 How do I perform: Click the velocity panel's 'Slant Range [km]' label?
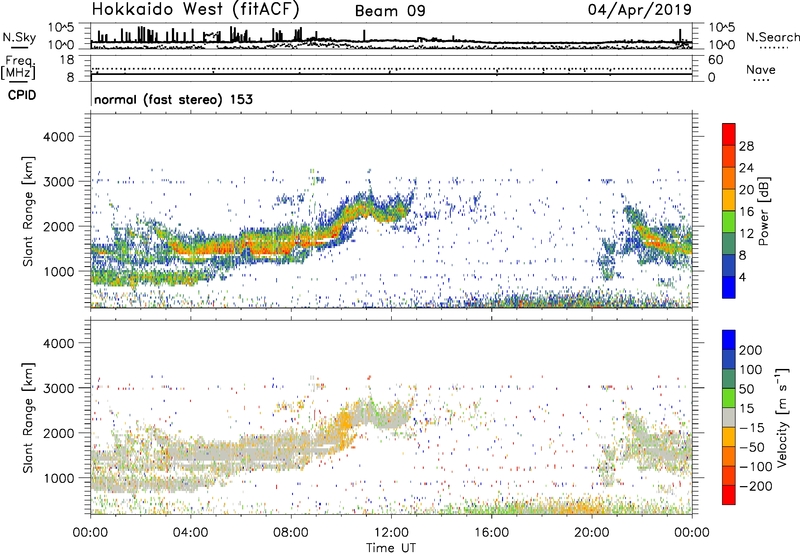[28, 417]
